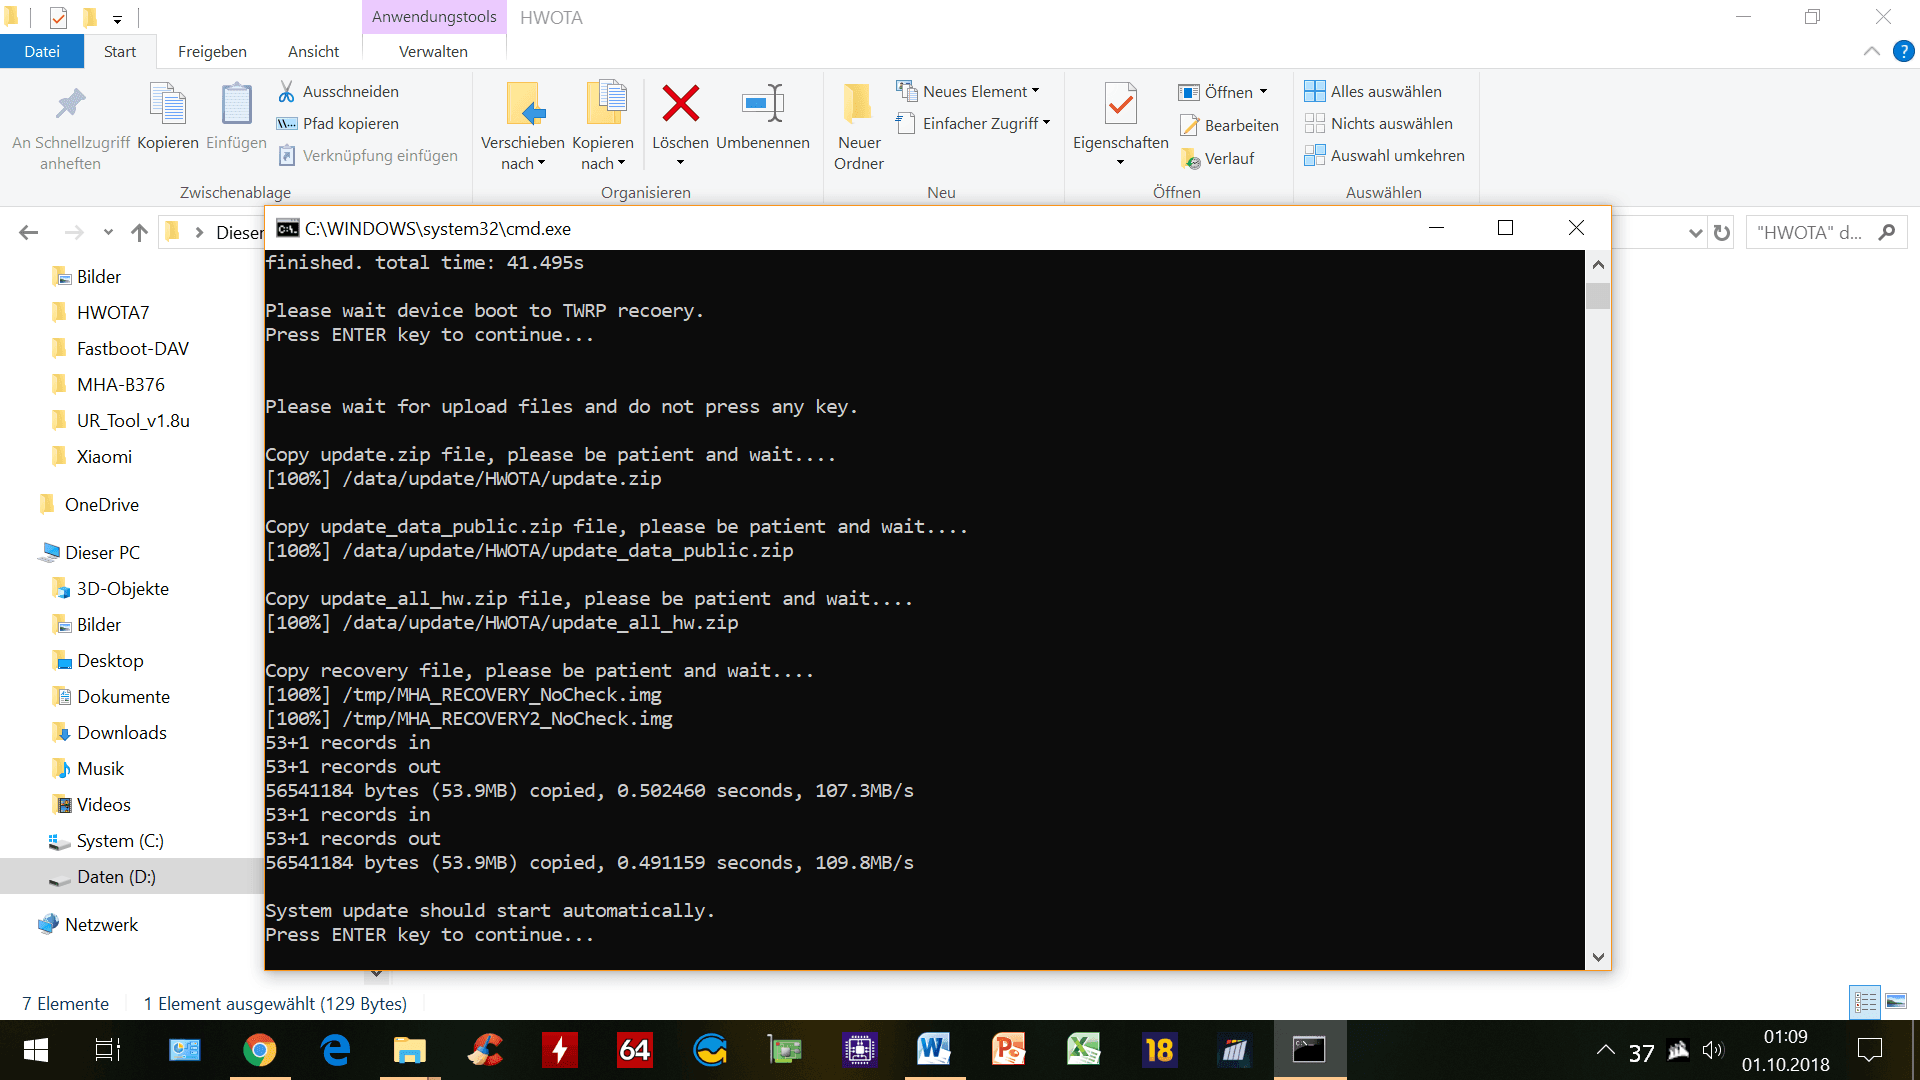Switch to the Ansicht tab
The image size is (1920, 1080).
tap(313, 51)
